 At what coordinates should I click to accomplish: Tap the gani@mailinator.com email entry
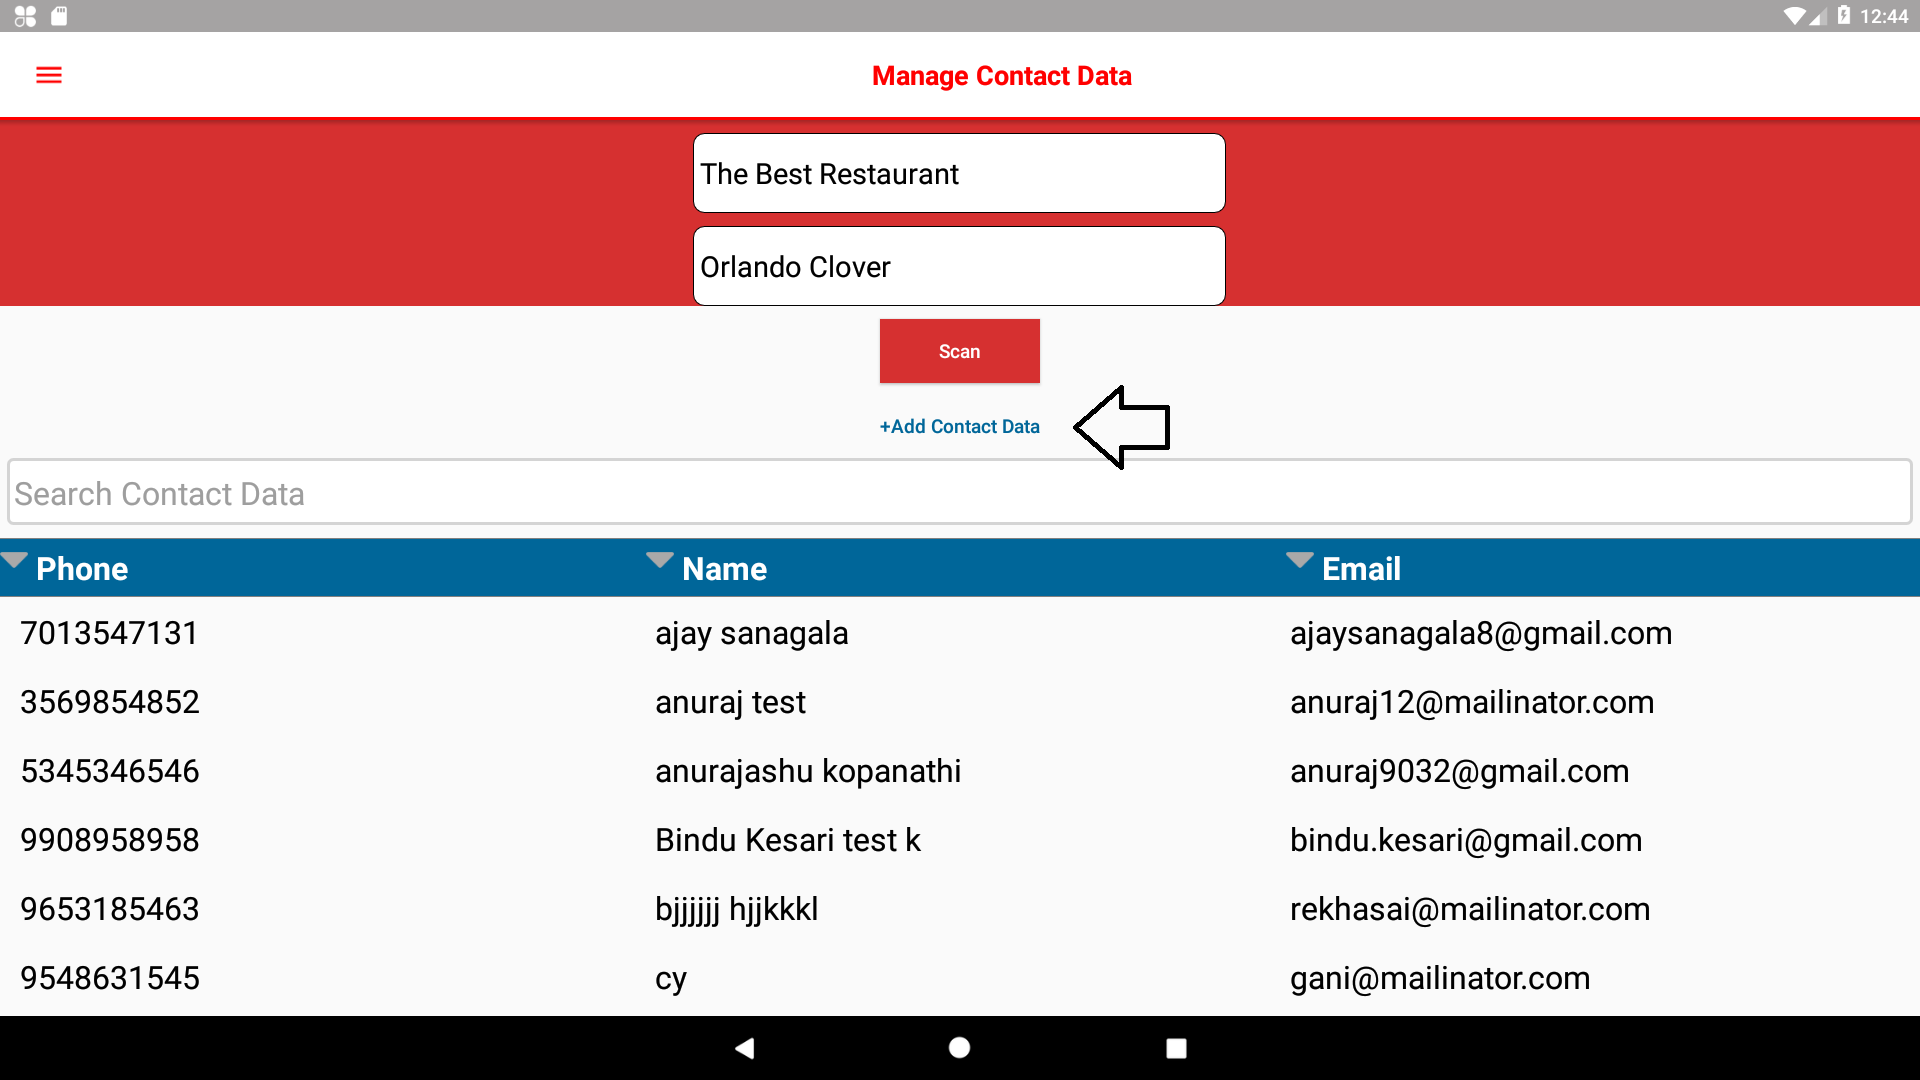1439,979
